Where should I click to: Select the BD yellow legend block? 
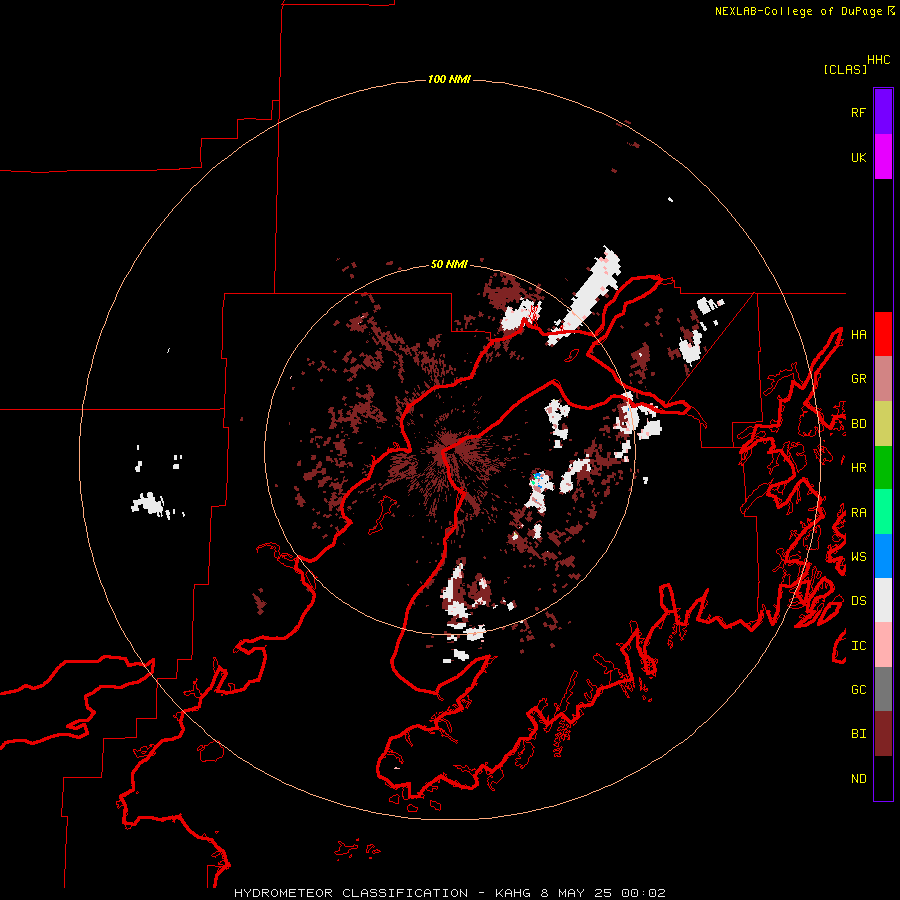tap(883, 423)
